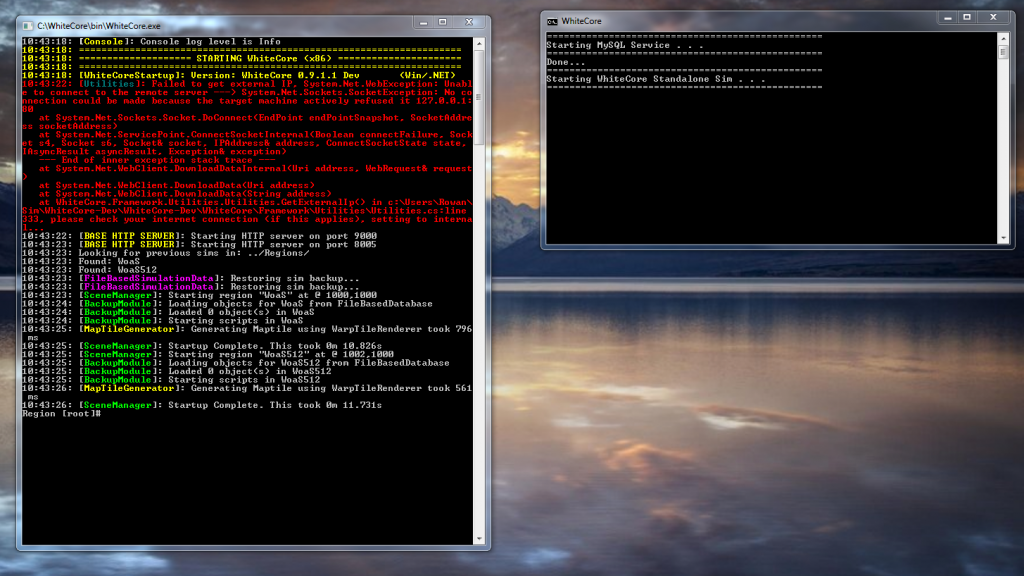Click scroll-down arrow in WhiteCore launcher window
This screenshot has height=576, width=1024.
(1004, 238)
